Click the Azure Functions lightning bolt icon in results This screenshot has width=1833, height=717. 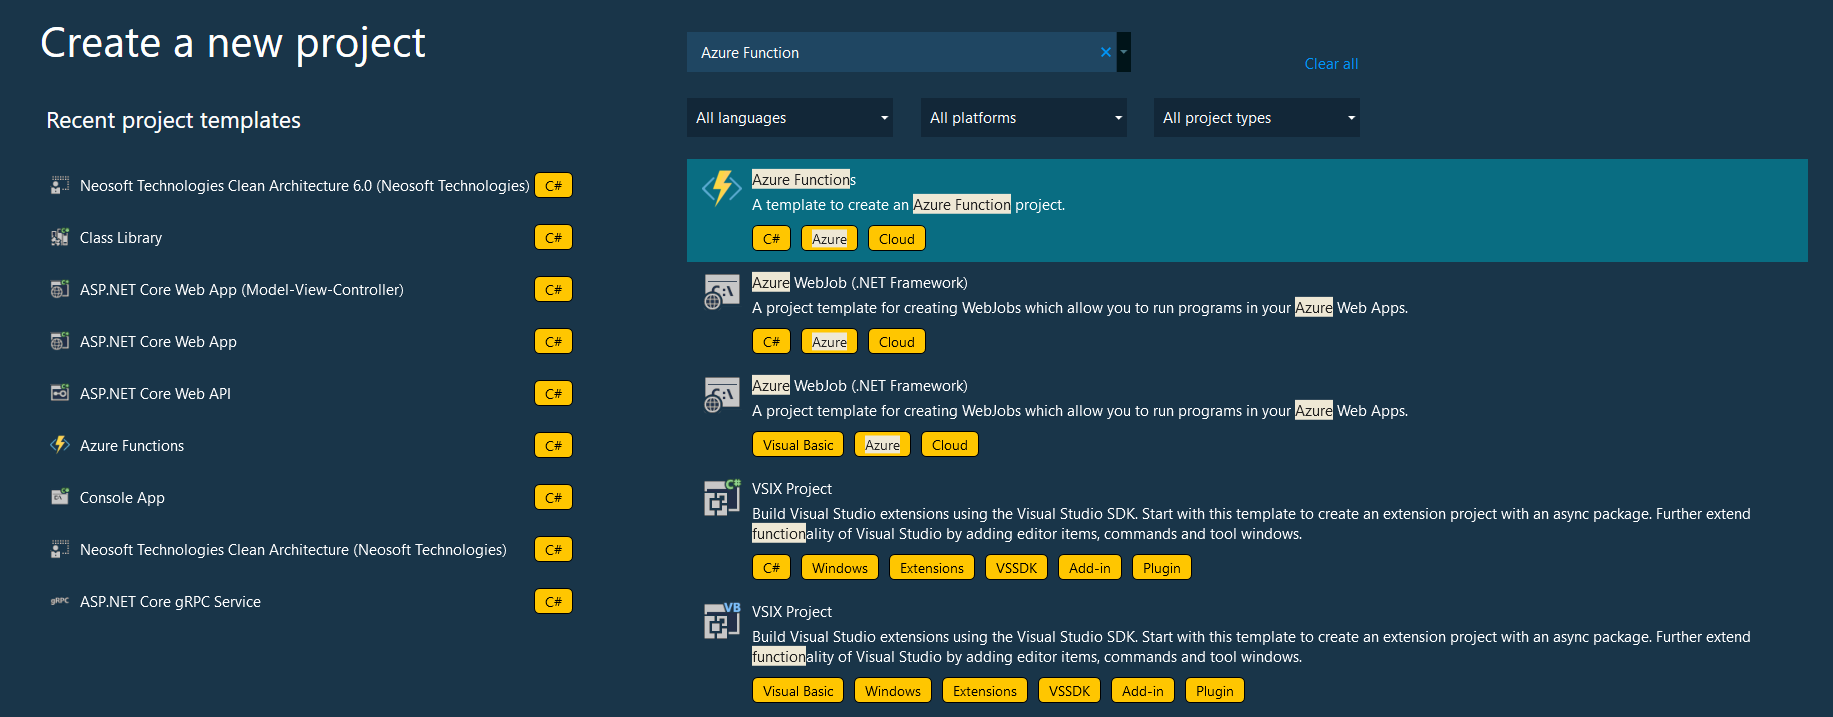tap(721, 188)
